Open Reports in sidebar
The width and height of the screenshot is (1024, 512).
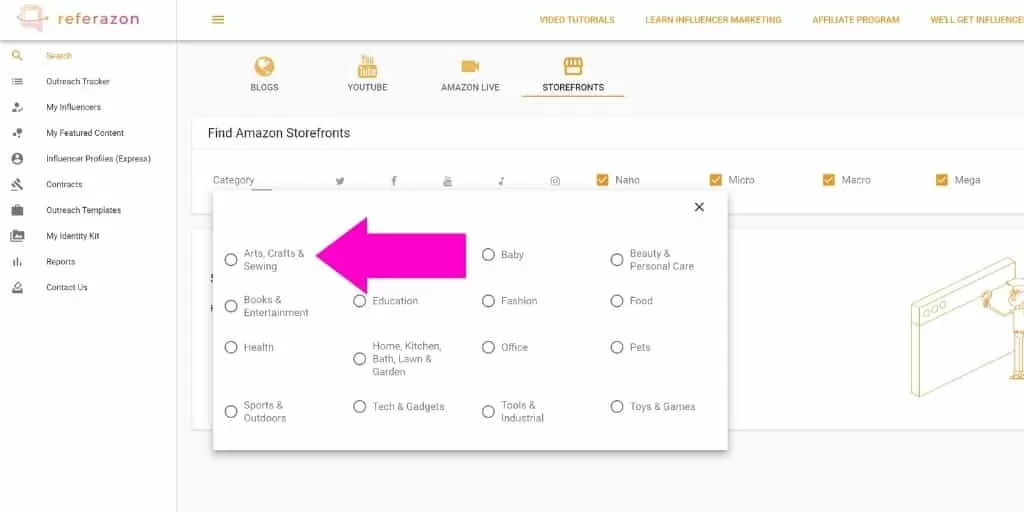pyautogui.click(x=61, y=262)
